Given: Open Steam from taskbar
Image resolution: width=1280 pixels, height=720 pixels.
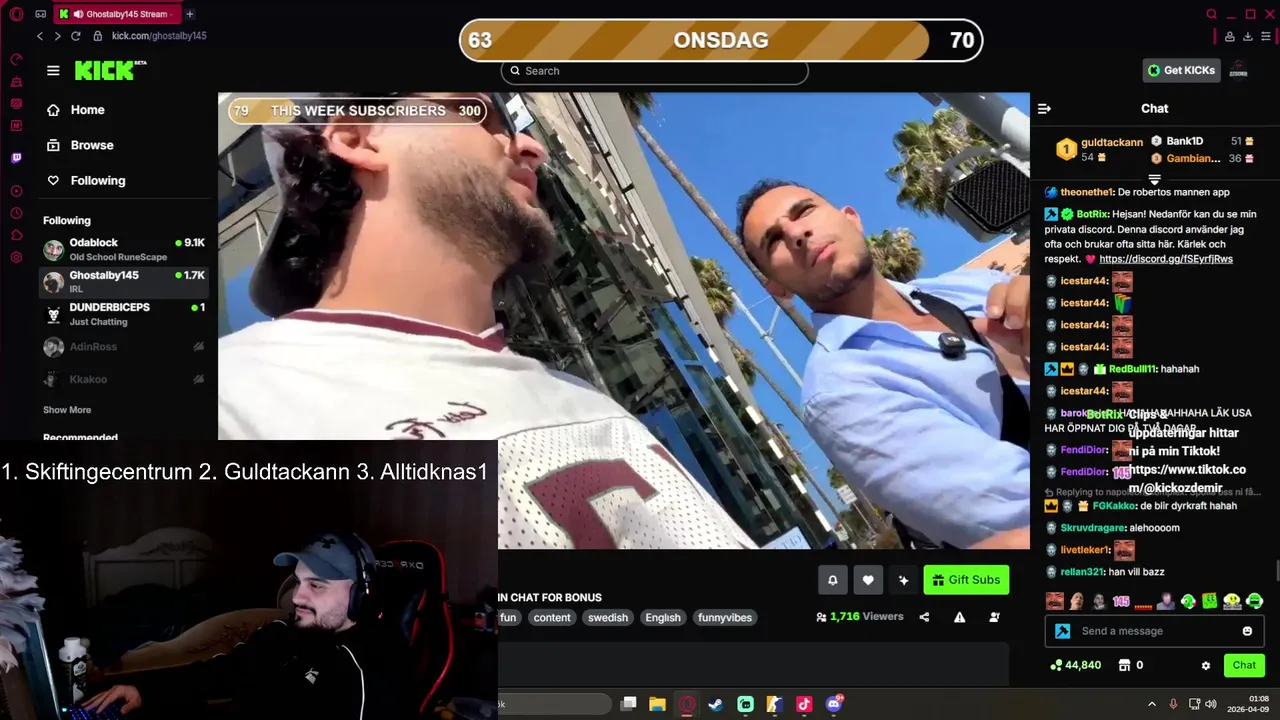Looking at the screenshot, I should tap(716, 704).
